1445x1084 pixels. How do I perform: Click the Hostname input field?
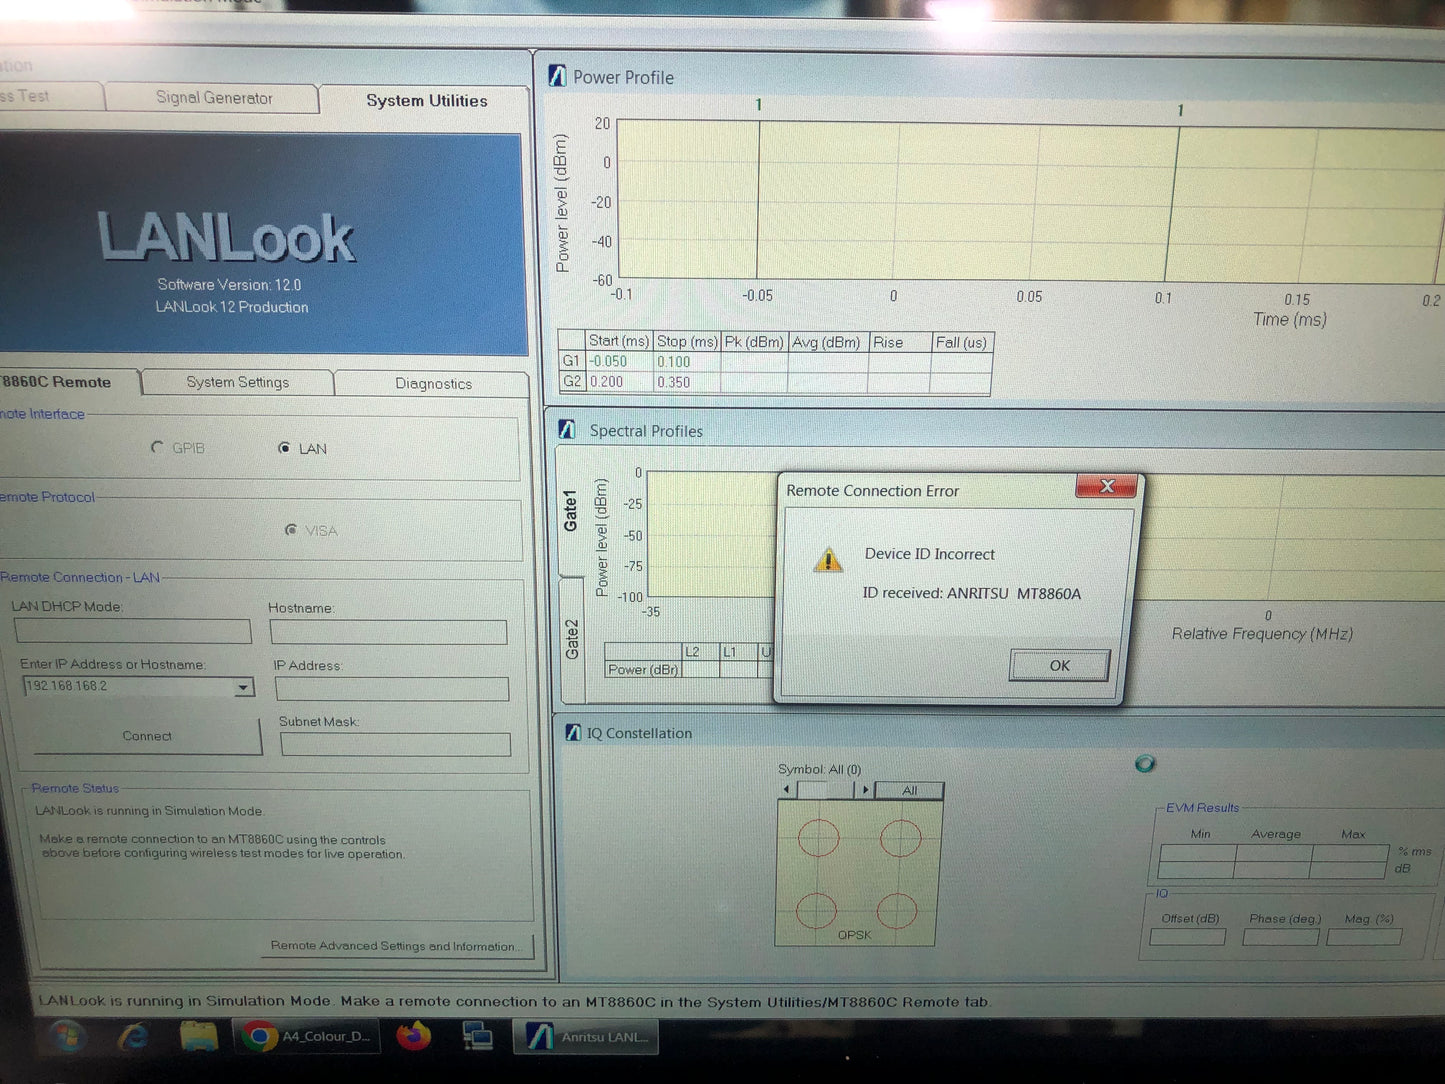(x=388, y=632)
